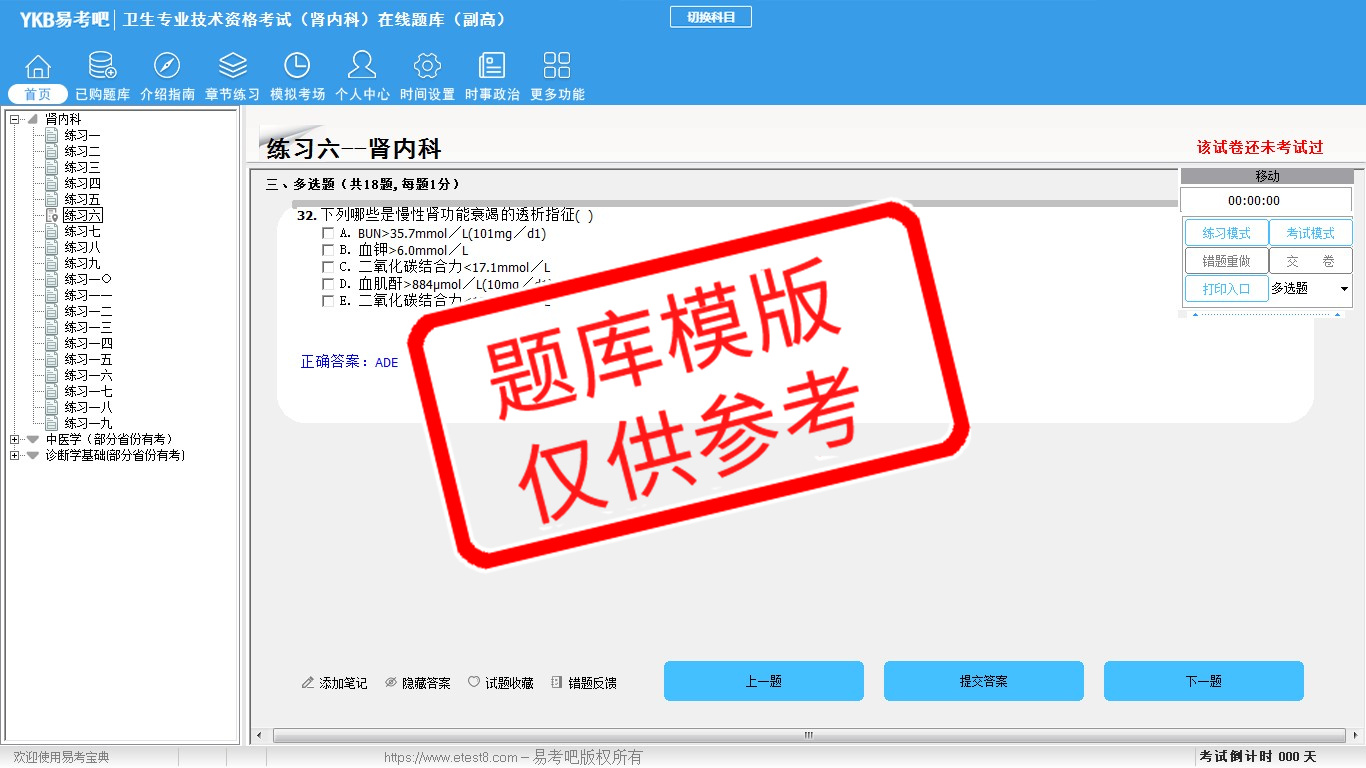Check option A BUN checkbox

(328, 234)
